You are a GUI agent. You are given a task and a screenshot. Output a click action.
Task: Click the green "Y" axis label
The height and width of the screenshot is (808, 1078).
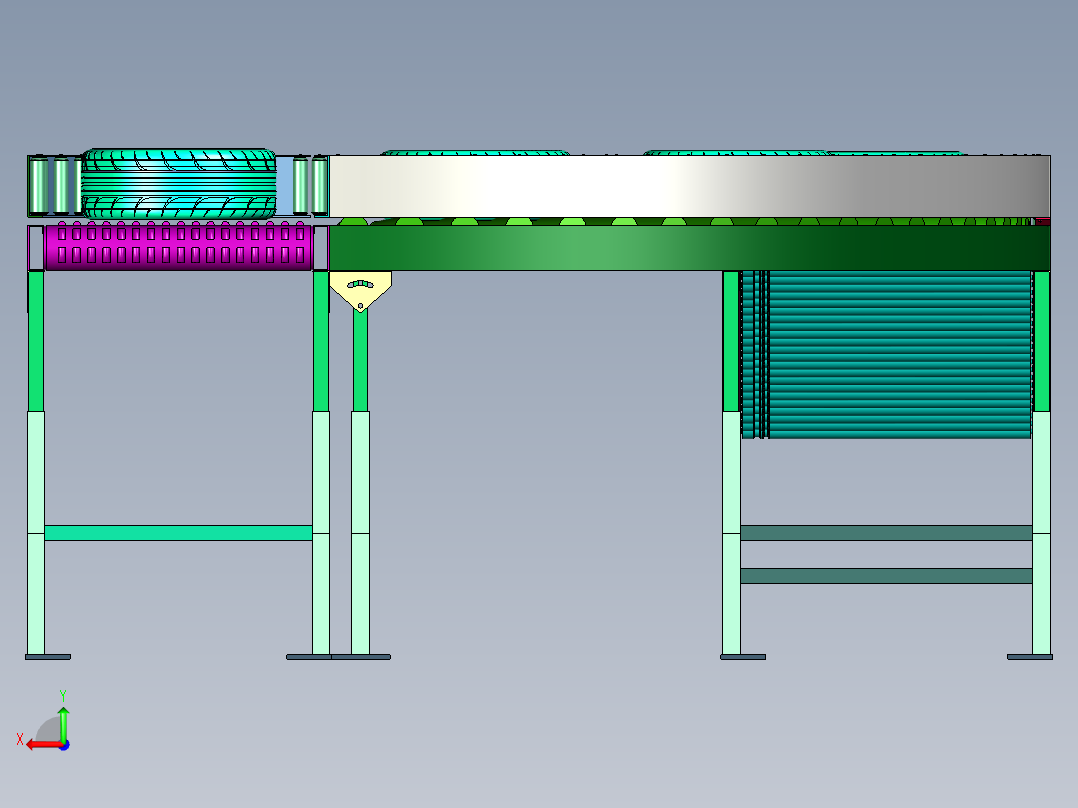click(x=63, y=695)
